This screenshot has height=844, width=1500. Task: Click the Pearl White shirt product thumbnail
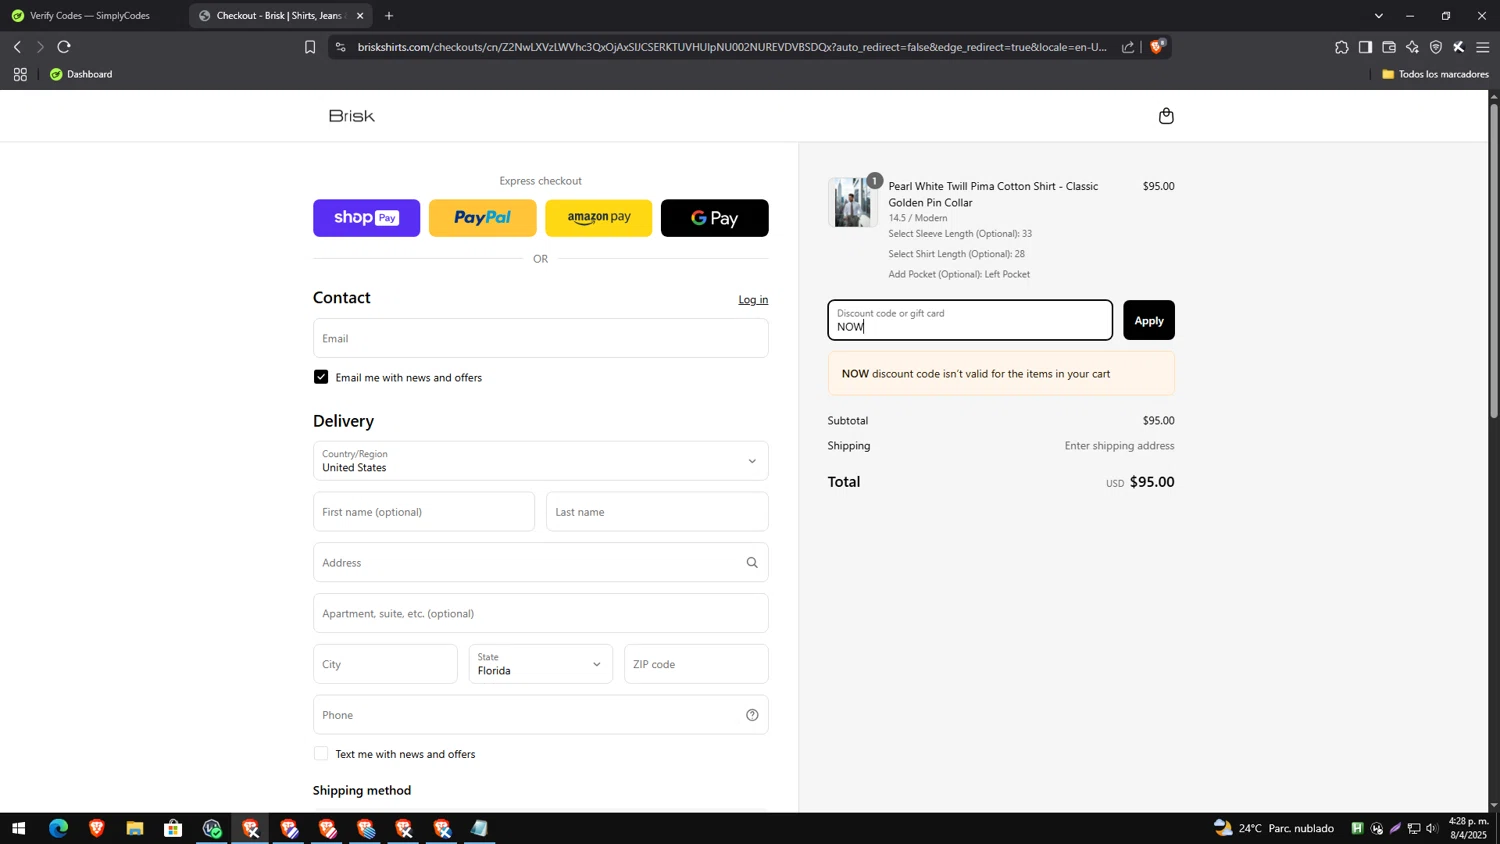853,202
